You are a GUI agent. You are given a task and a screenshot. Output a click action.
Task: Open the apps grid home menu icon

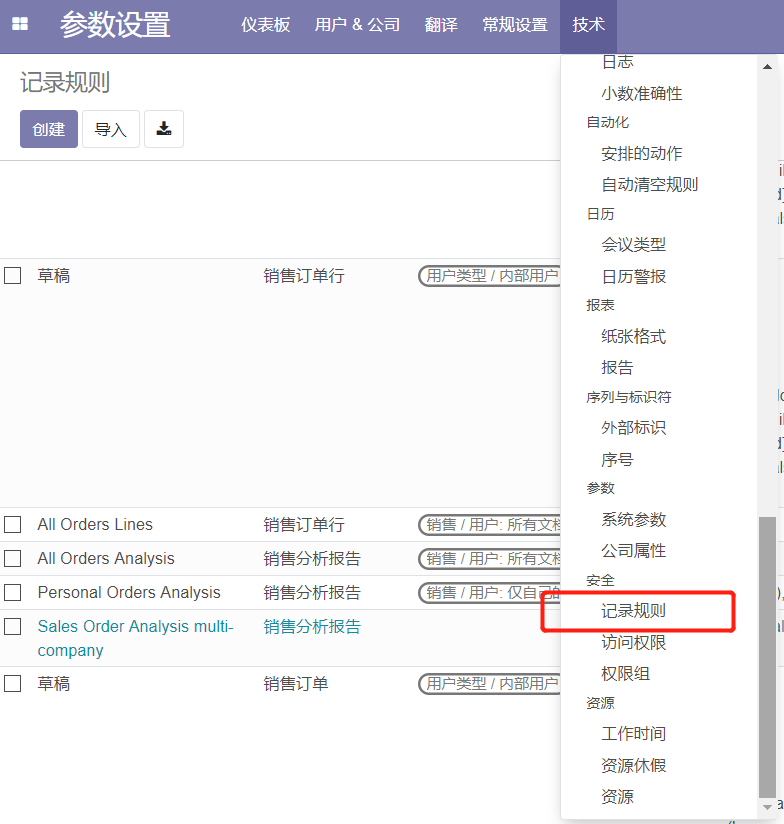click(x=20, y=25)
